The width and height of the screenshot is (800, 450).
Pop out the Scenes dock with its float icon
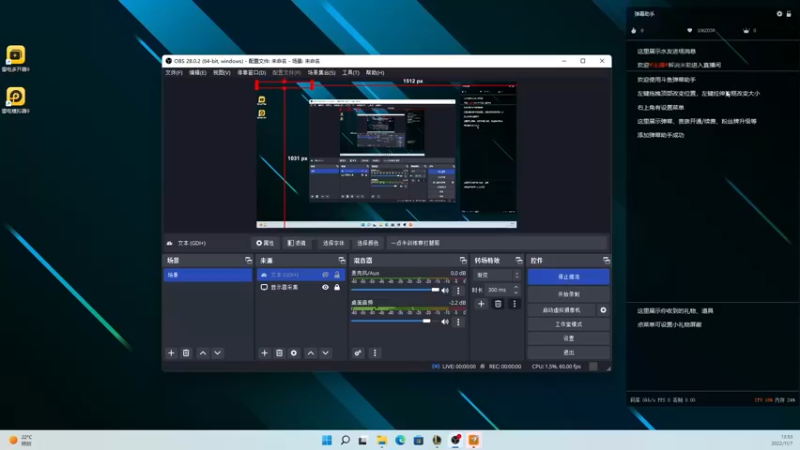coord(248,261)
